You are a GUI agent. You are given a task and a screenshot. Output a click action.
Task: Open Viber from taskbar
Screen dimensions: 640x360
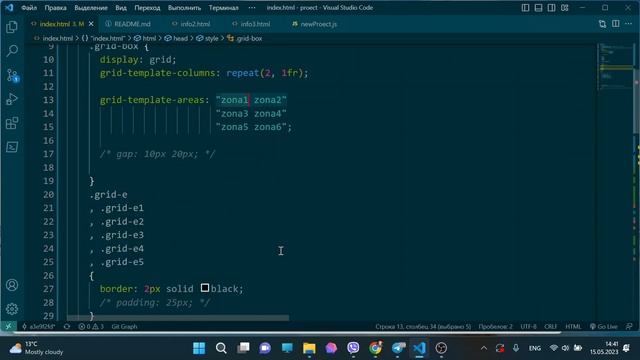click(x=353, y=348)
